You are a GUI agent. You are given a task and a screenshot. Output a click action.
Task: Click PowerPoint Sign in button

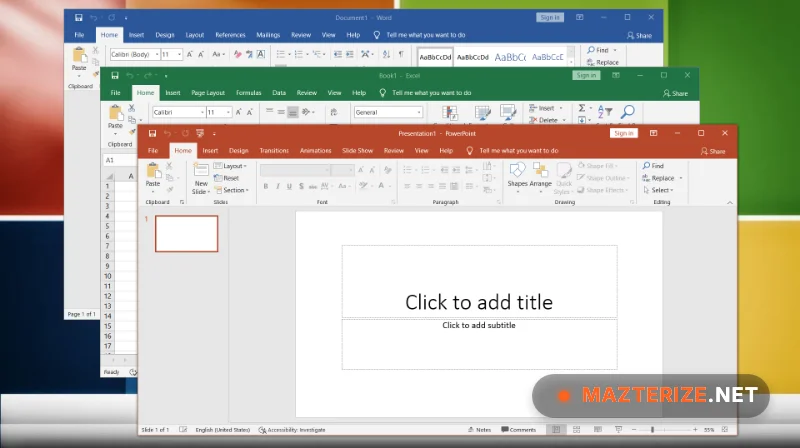623,133
